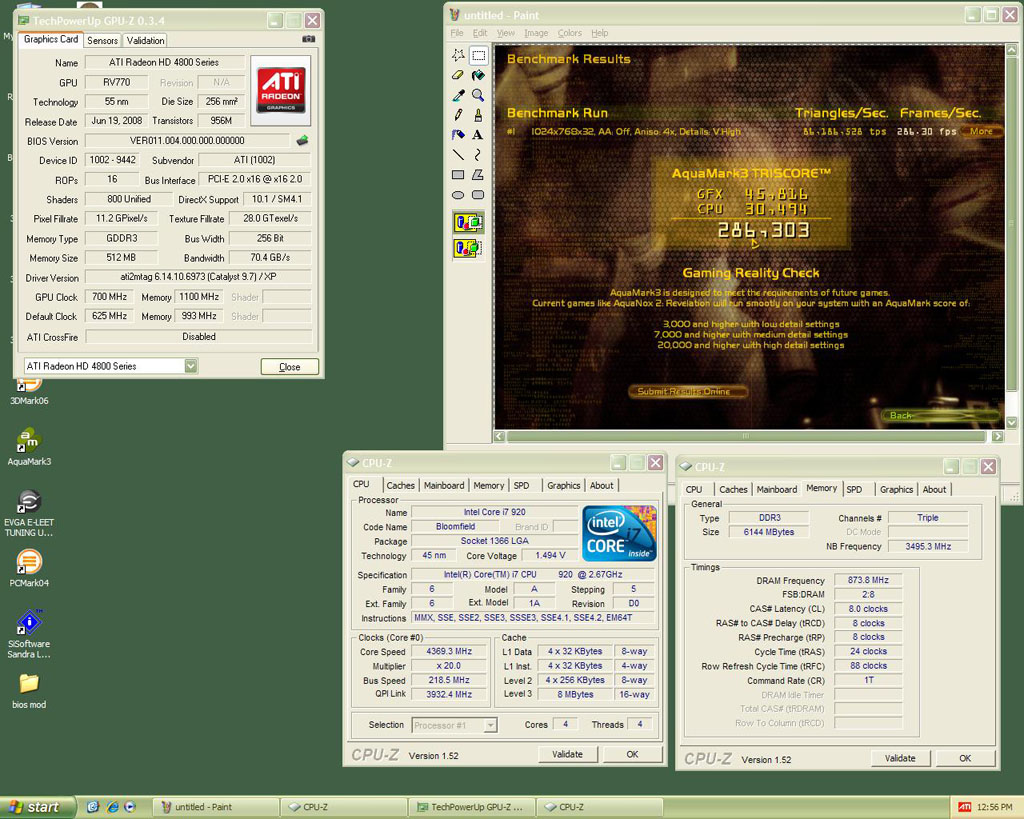Choose the Ellipse shape tool
This screenshot has height=819, width=1024.
[x=458, y=195]
